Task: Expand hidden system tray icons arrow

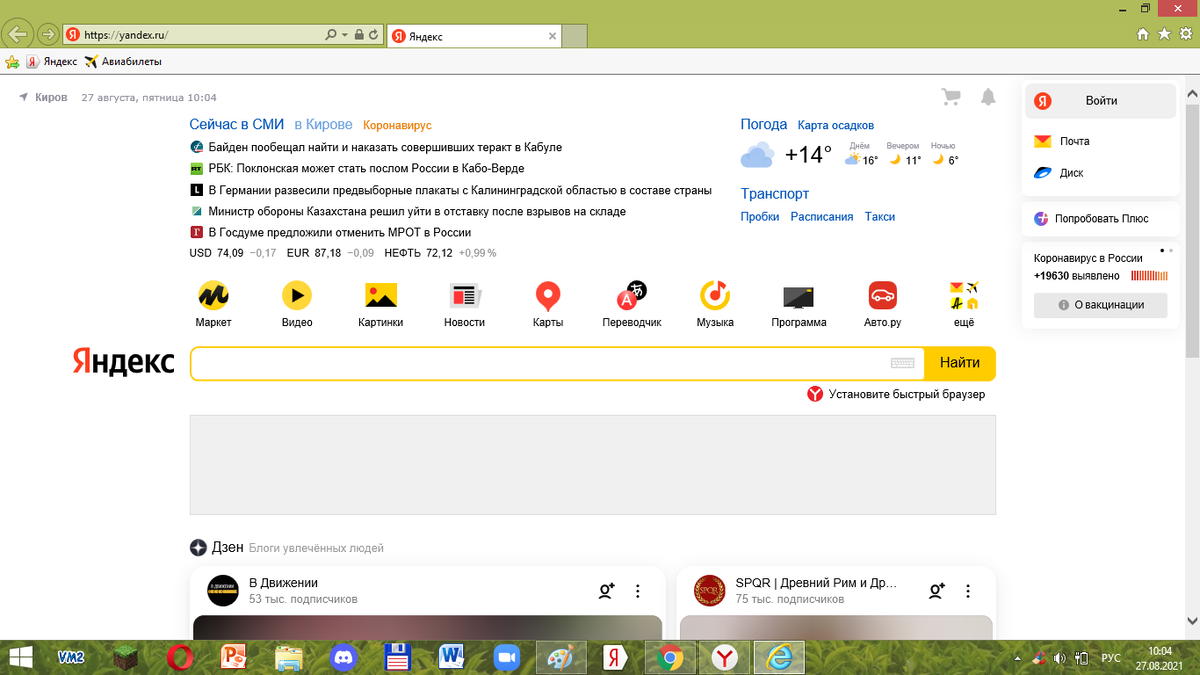Action: [1019, 657]
